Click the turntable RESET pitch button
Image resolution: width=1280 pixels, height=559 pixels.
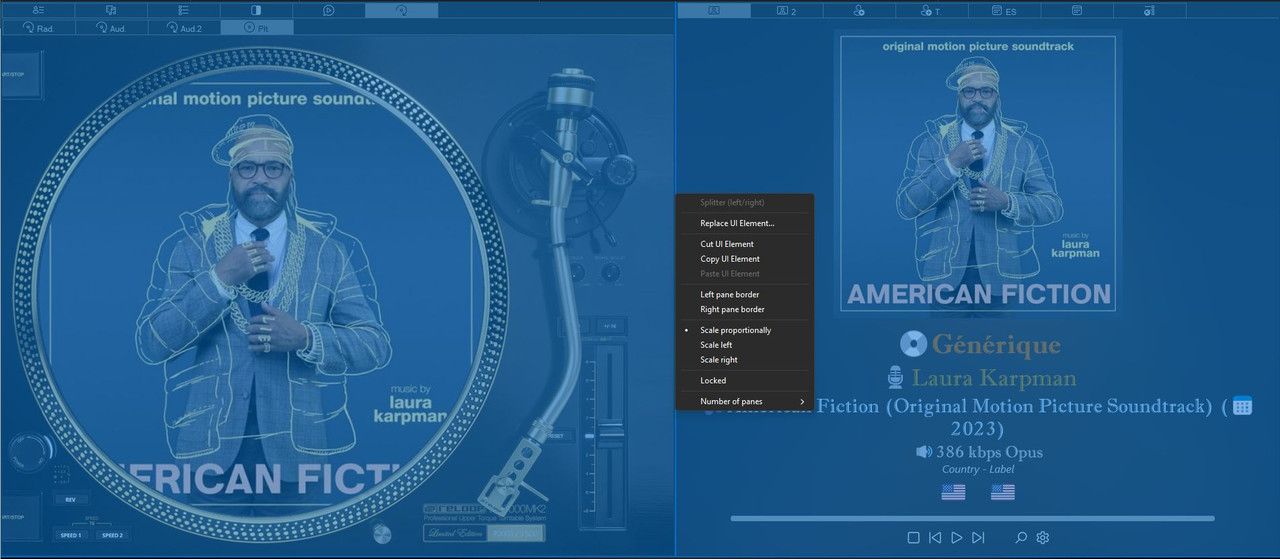[556, 436]
